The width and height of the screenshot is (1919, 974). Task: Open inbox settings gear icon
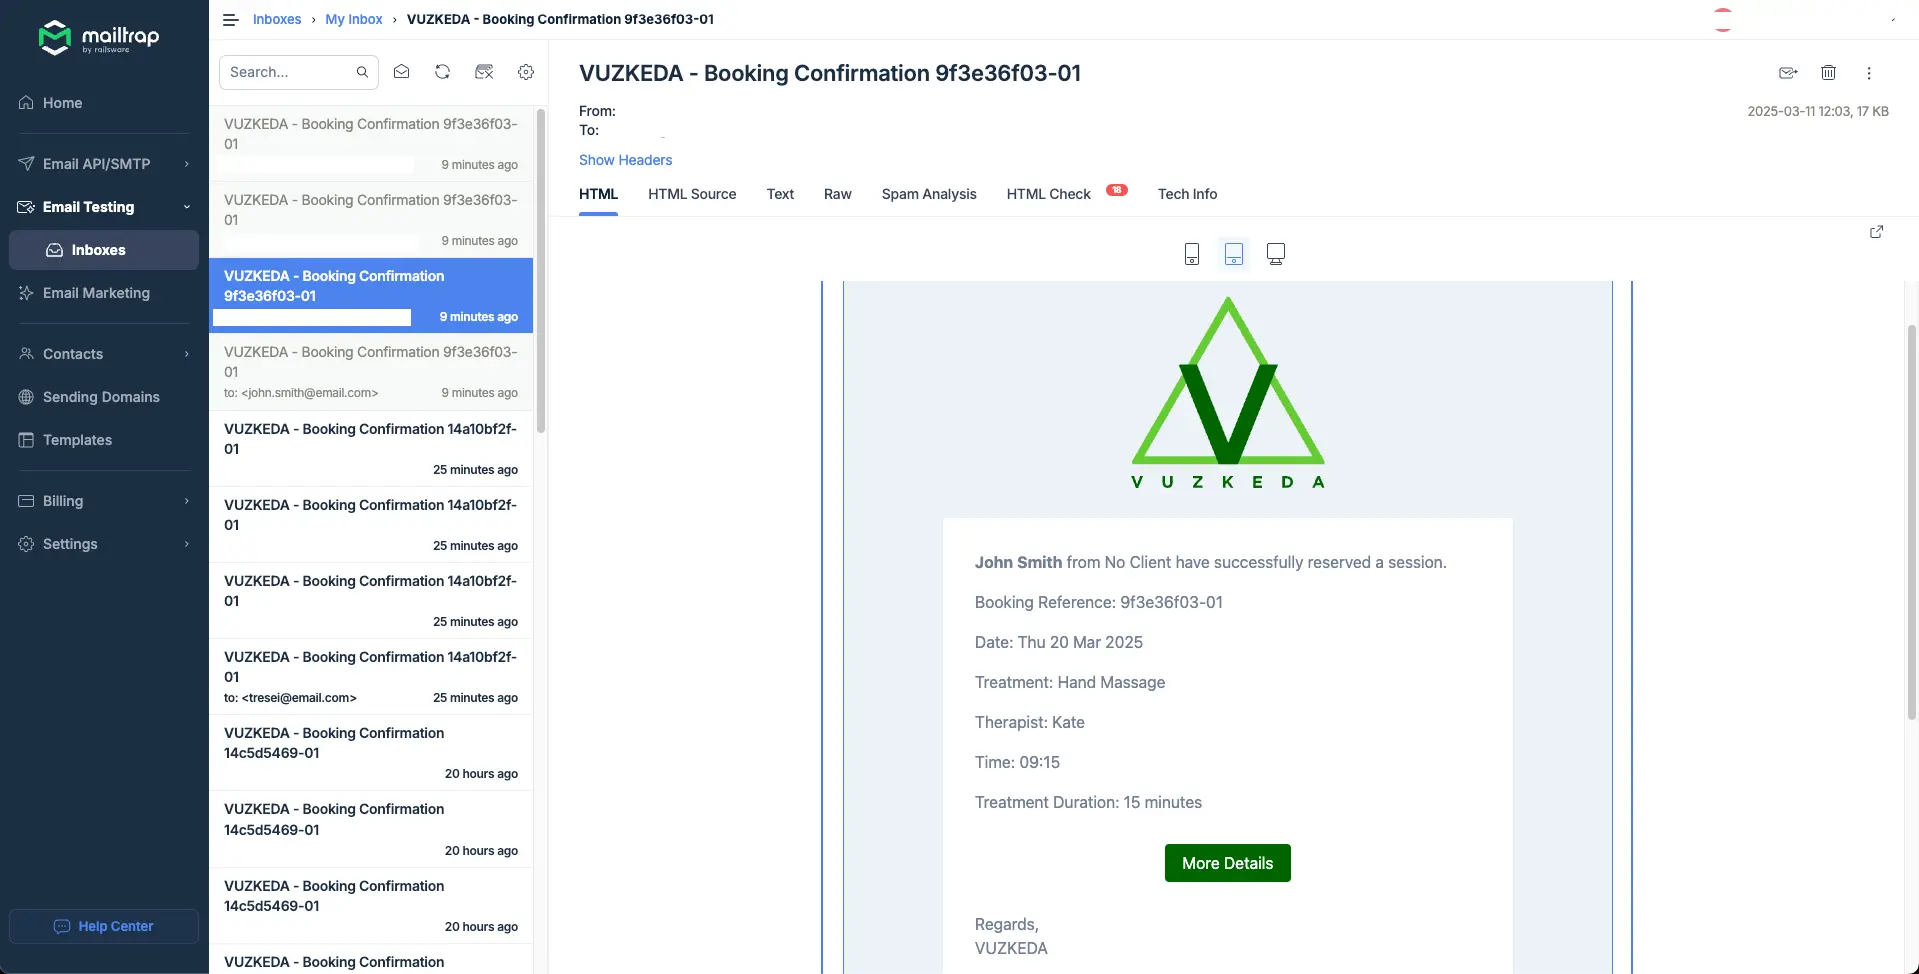pos(526,72)
